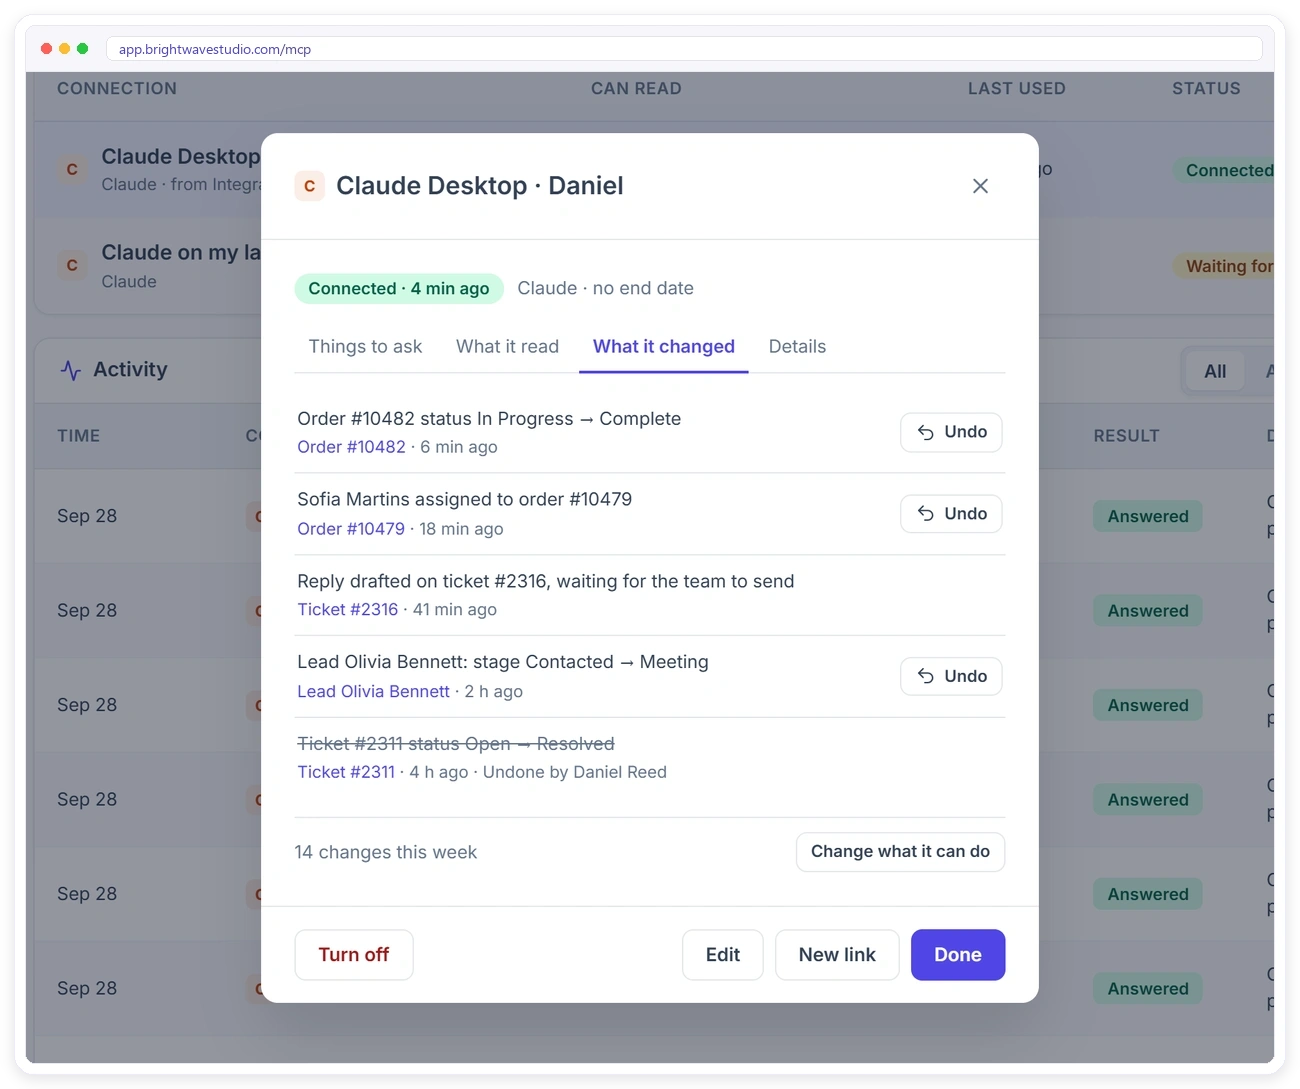This screenshot has width=1300, height=1089.
Task: Click the browser address bar
Action: (x=684, y=49)
